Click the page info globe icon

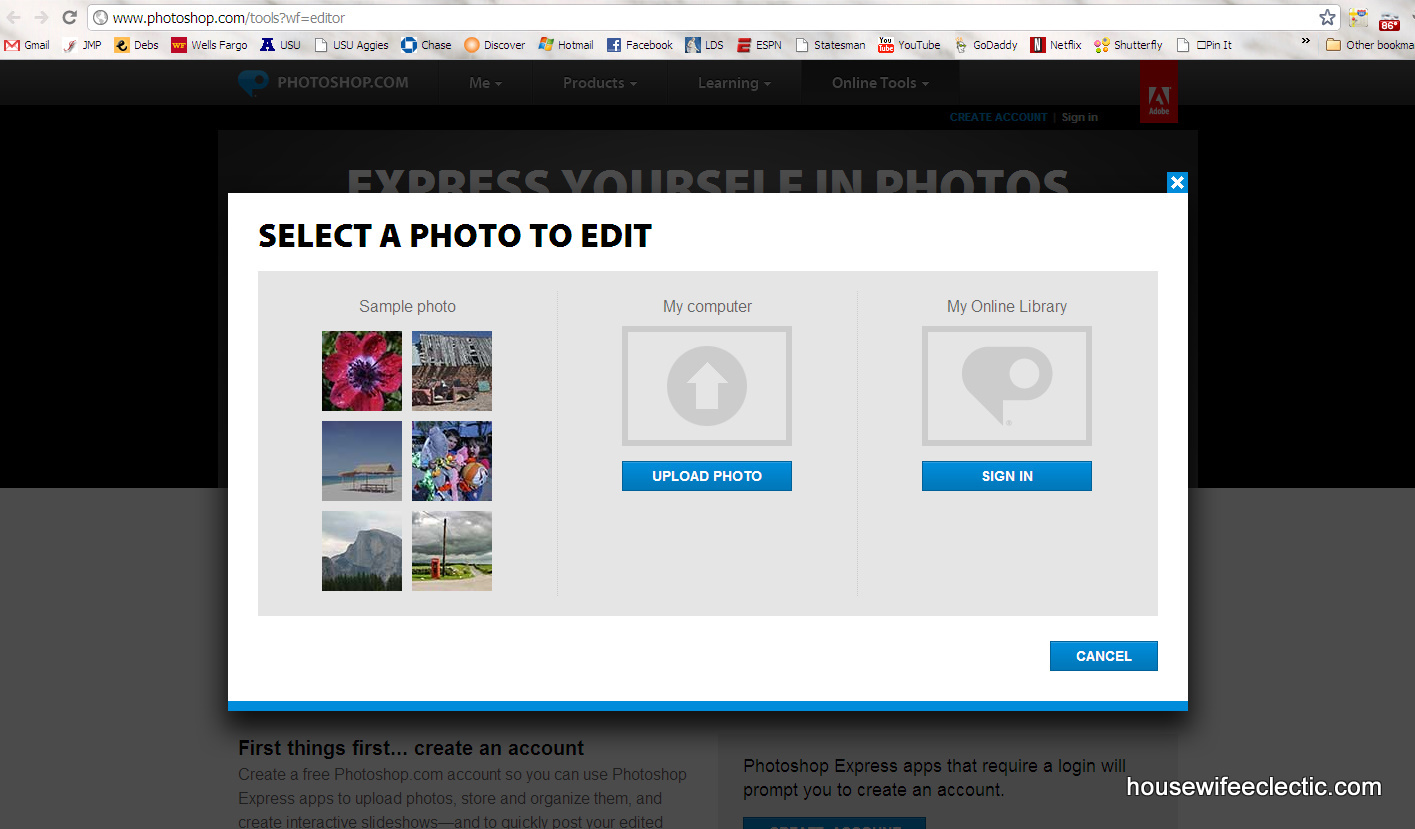pos(101,17)
